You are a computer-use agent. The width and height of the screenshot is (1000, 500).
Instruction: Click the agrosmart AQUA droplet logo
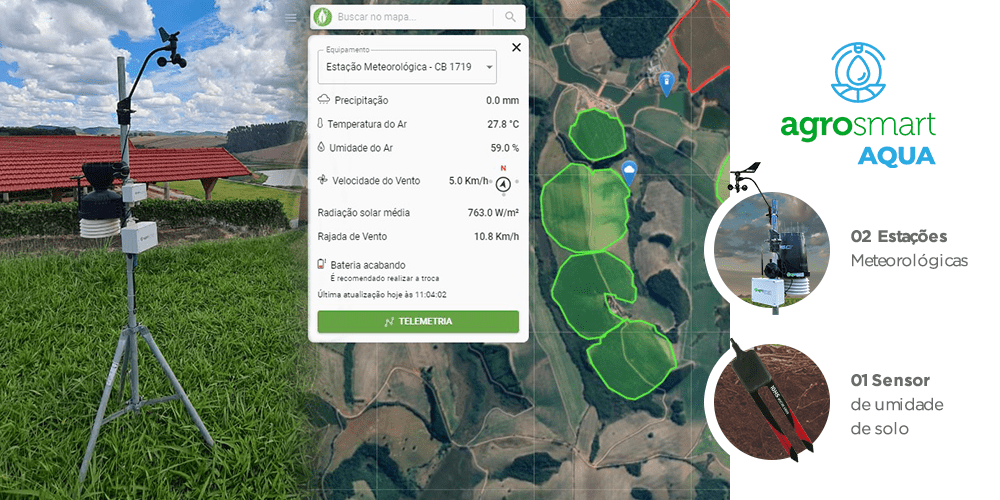click(858, 71)
